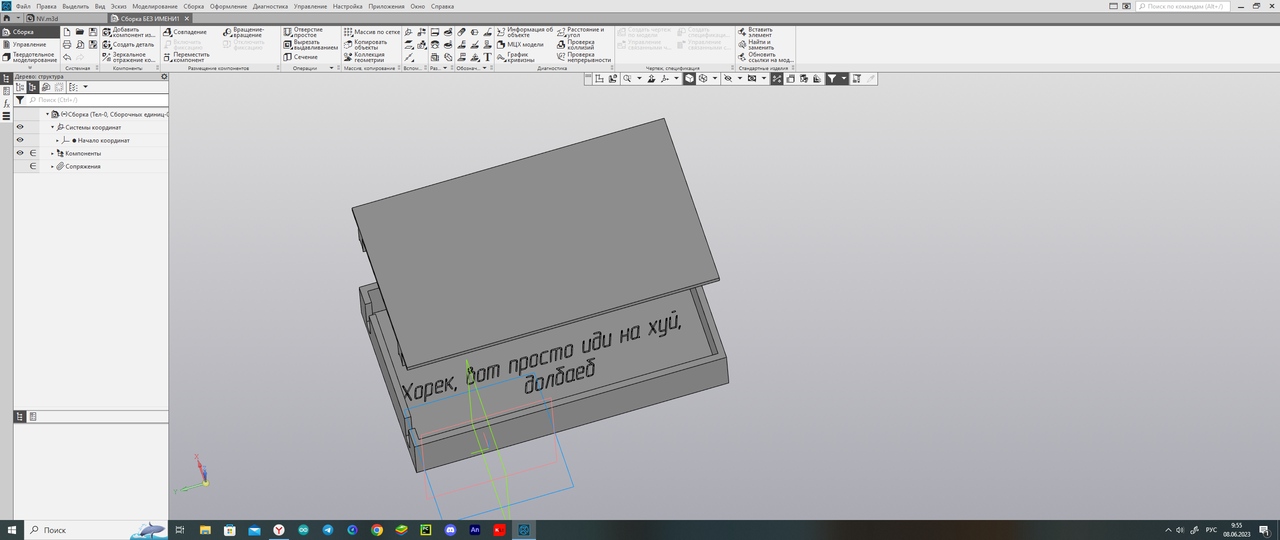
Task: Toggle visibility eye of Начало координат
Action: 20,140
